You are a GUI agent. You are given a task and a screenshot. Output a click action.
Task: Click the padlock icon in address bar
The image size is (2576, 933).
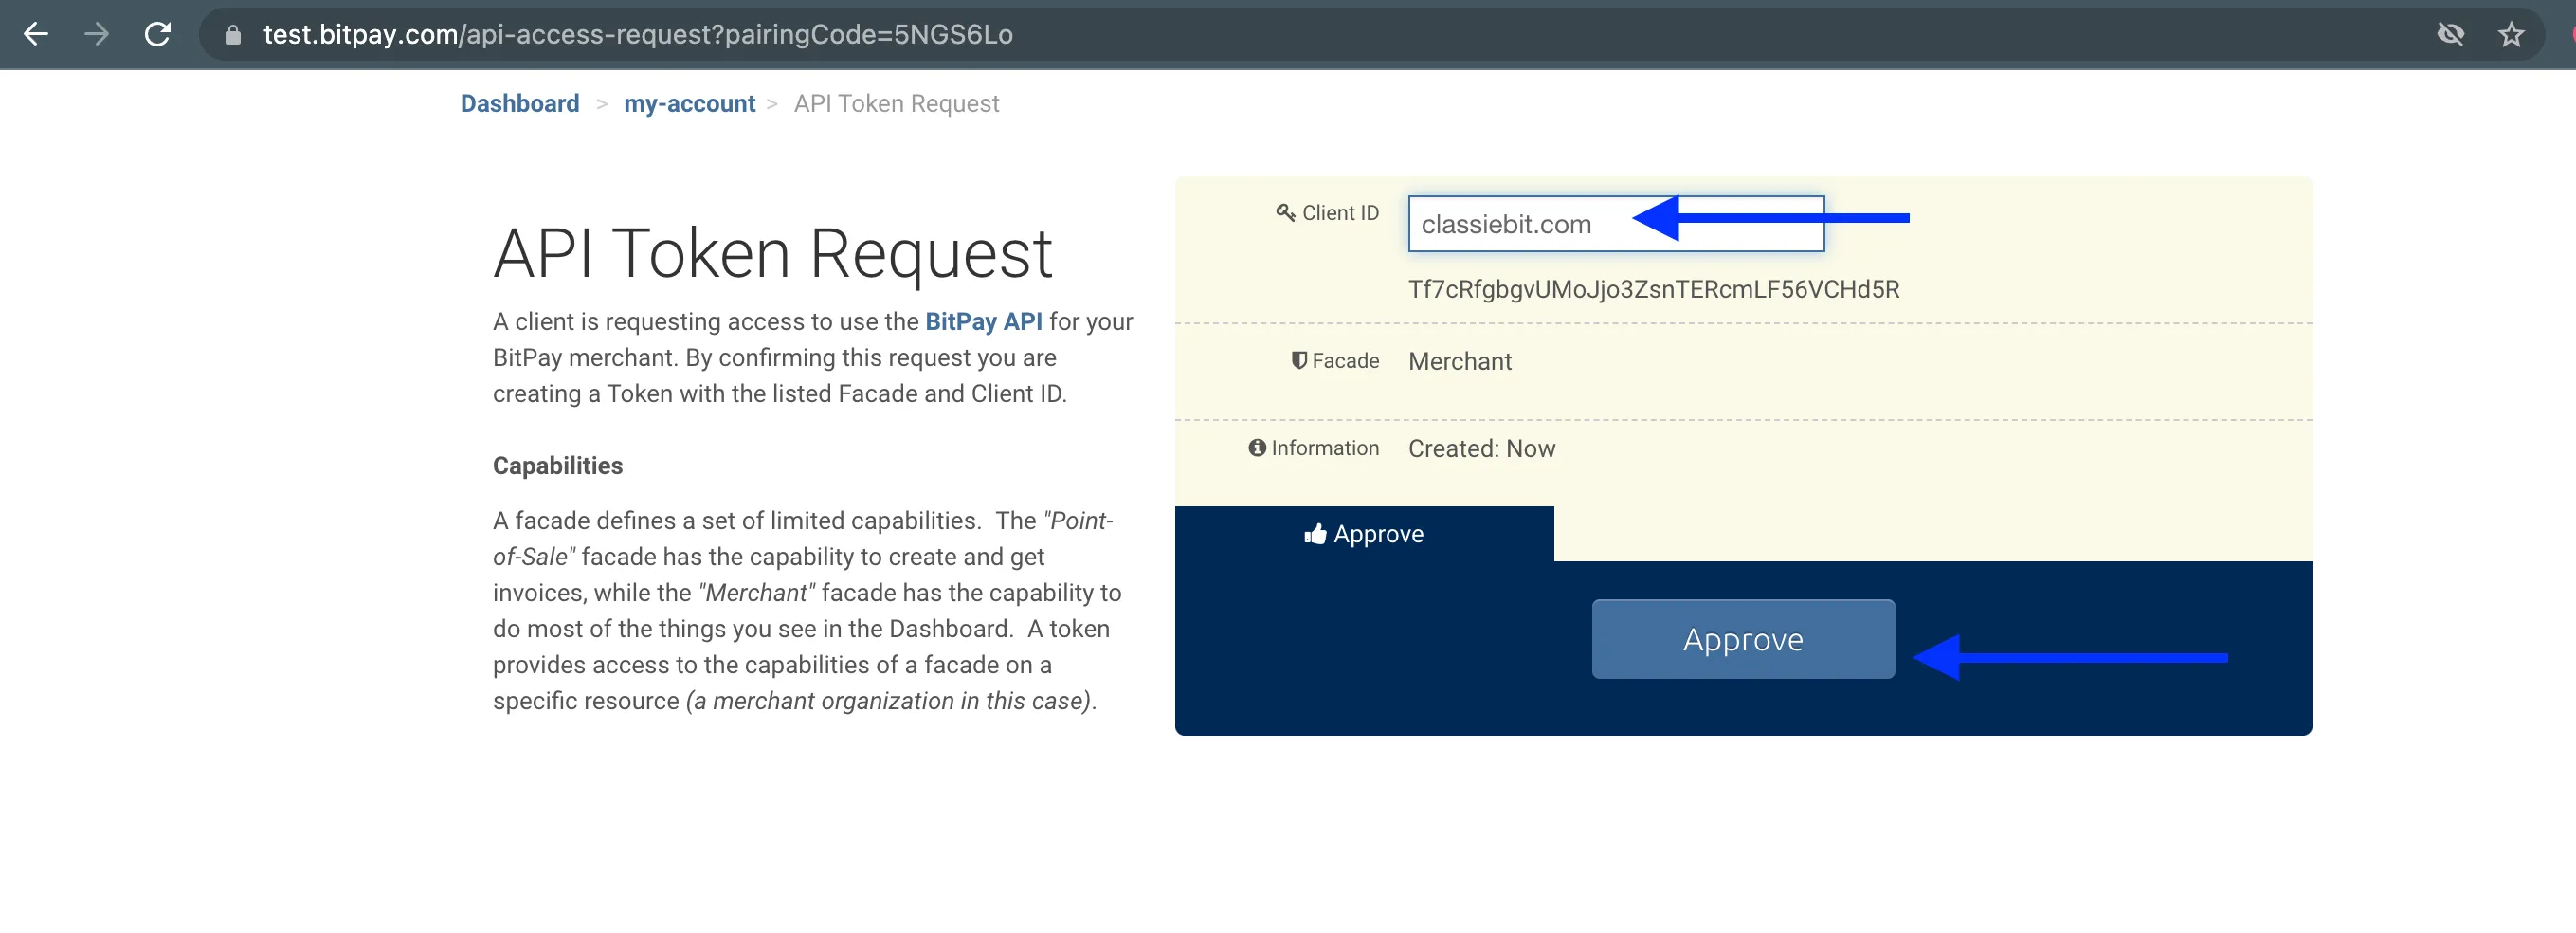[232, 34]
